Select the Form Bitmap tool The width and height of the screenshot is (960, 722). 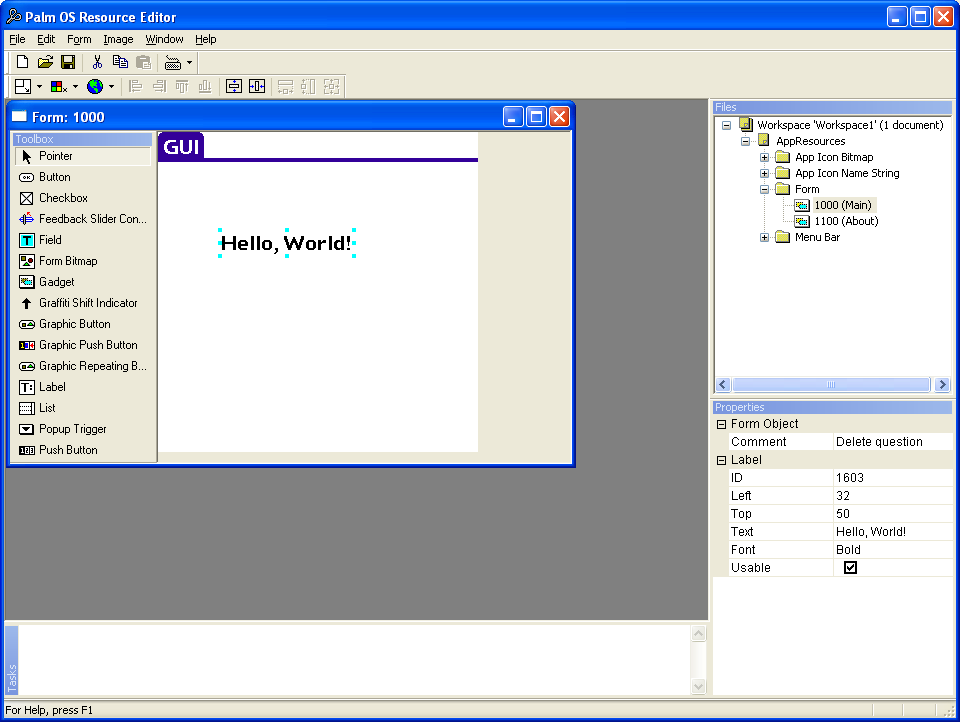[x=82, y=261]
